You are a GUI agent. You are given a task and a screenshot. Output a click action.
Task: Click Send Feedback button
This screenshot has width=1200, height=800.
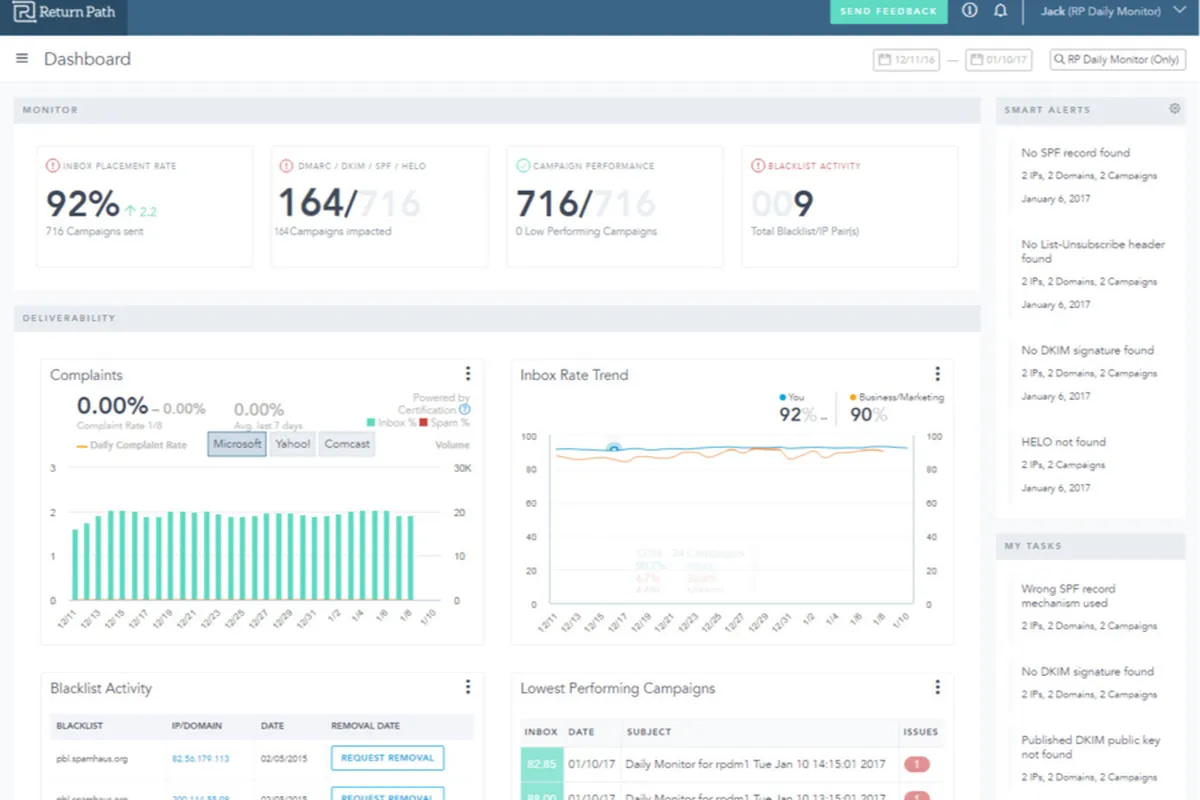coord(888,11)
